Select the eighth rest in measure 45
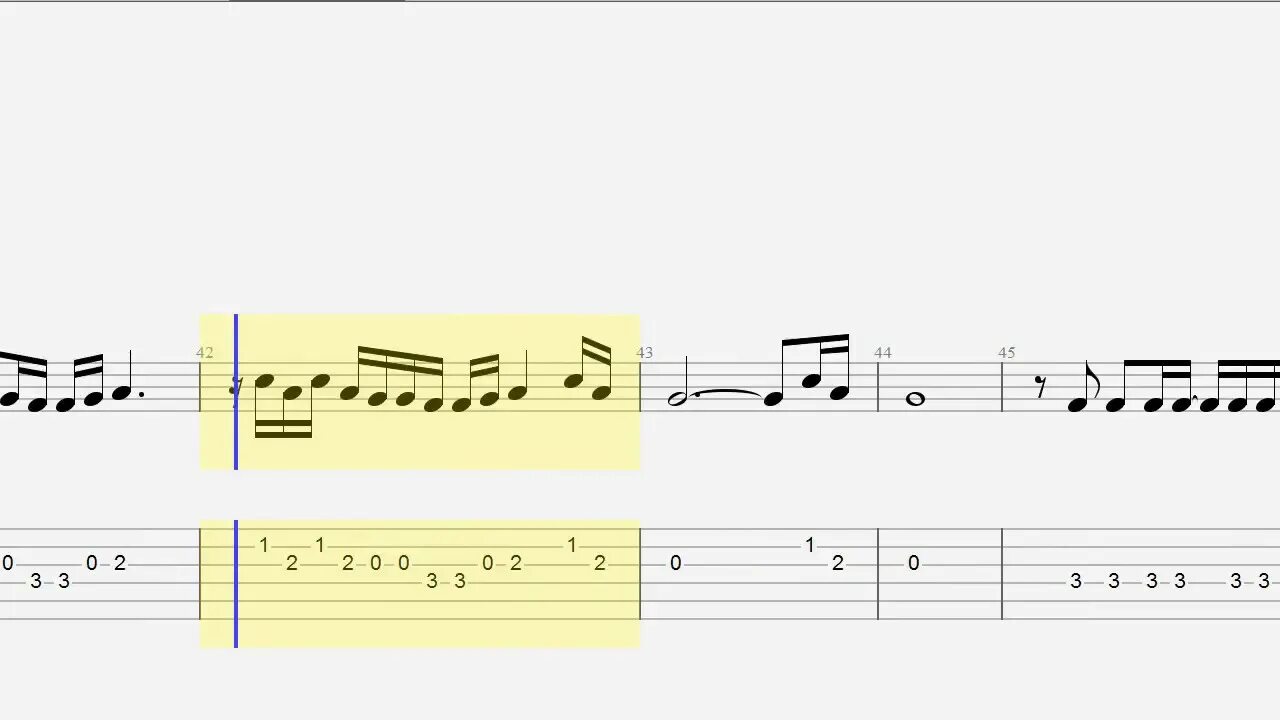 pos(1041,388)
